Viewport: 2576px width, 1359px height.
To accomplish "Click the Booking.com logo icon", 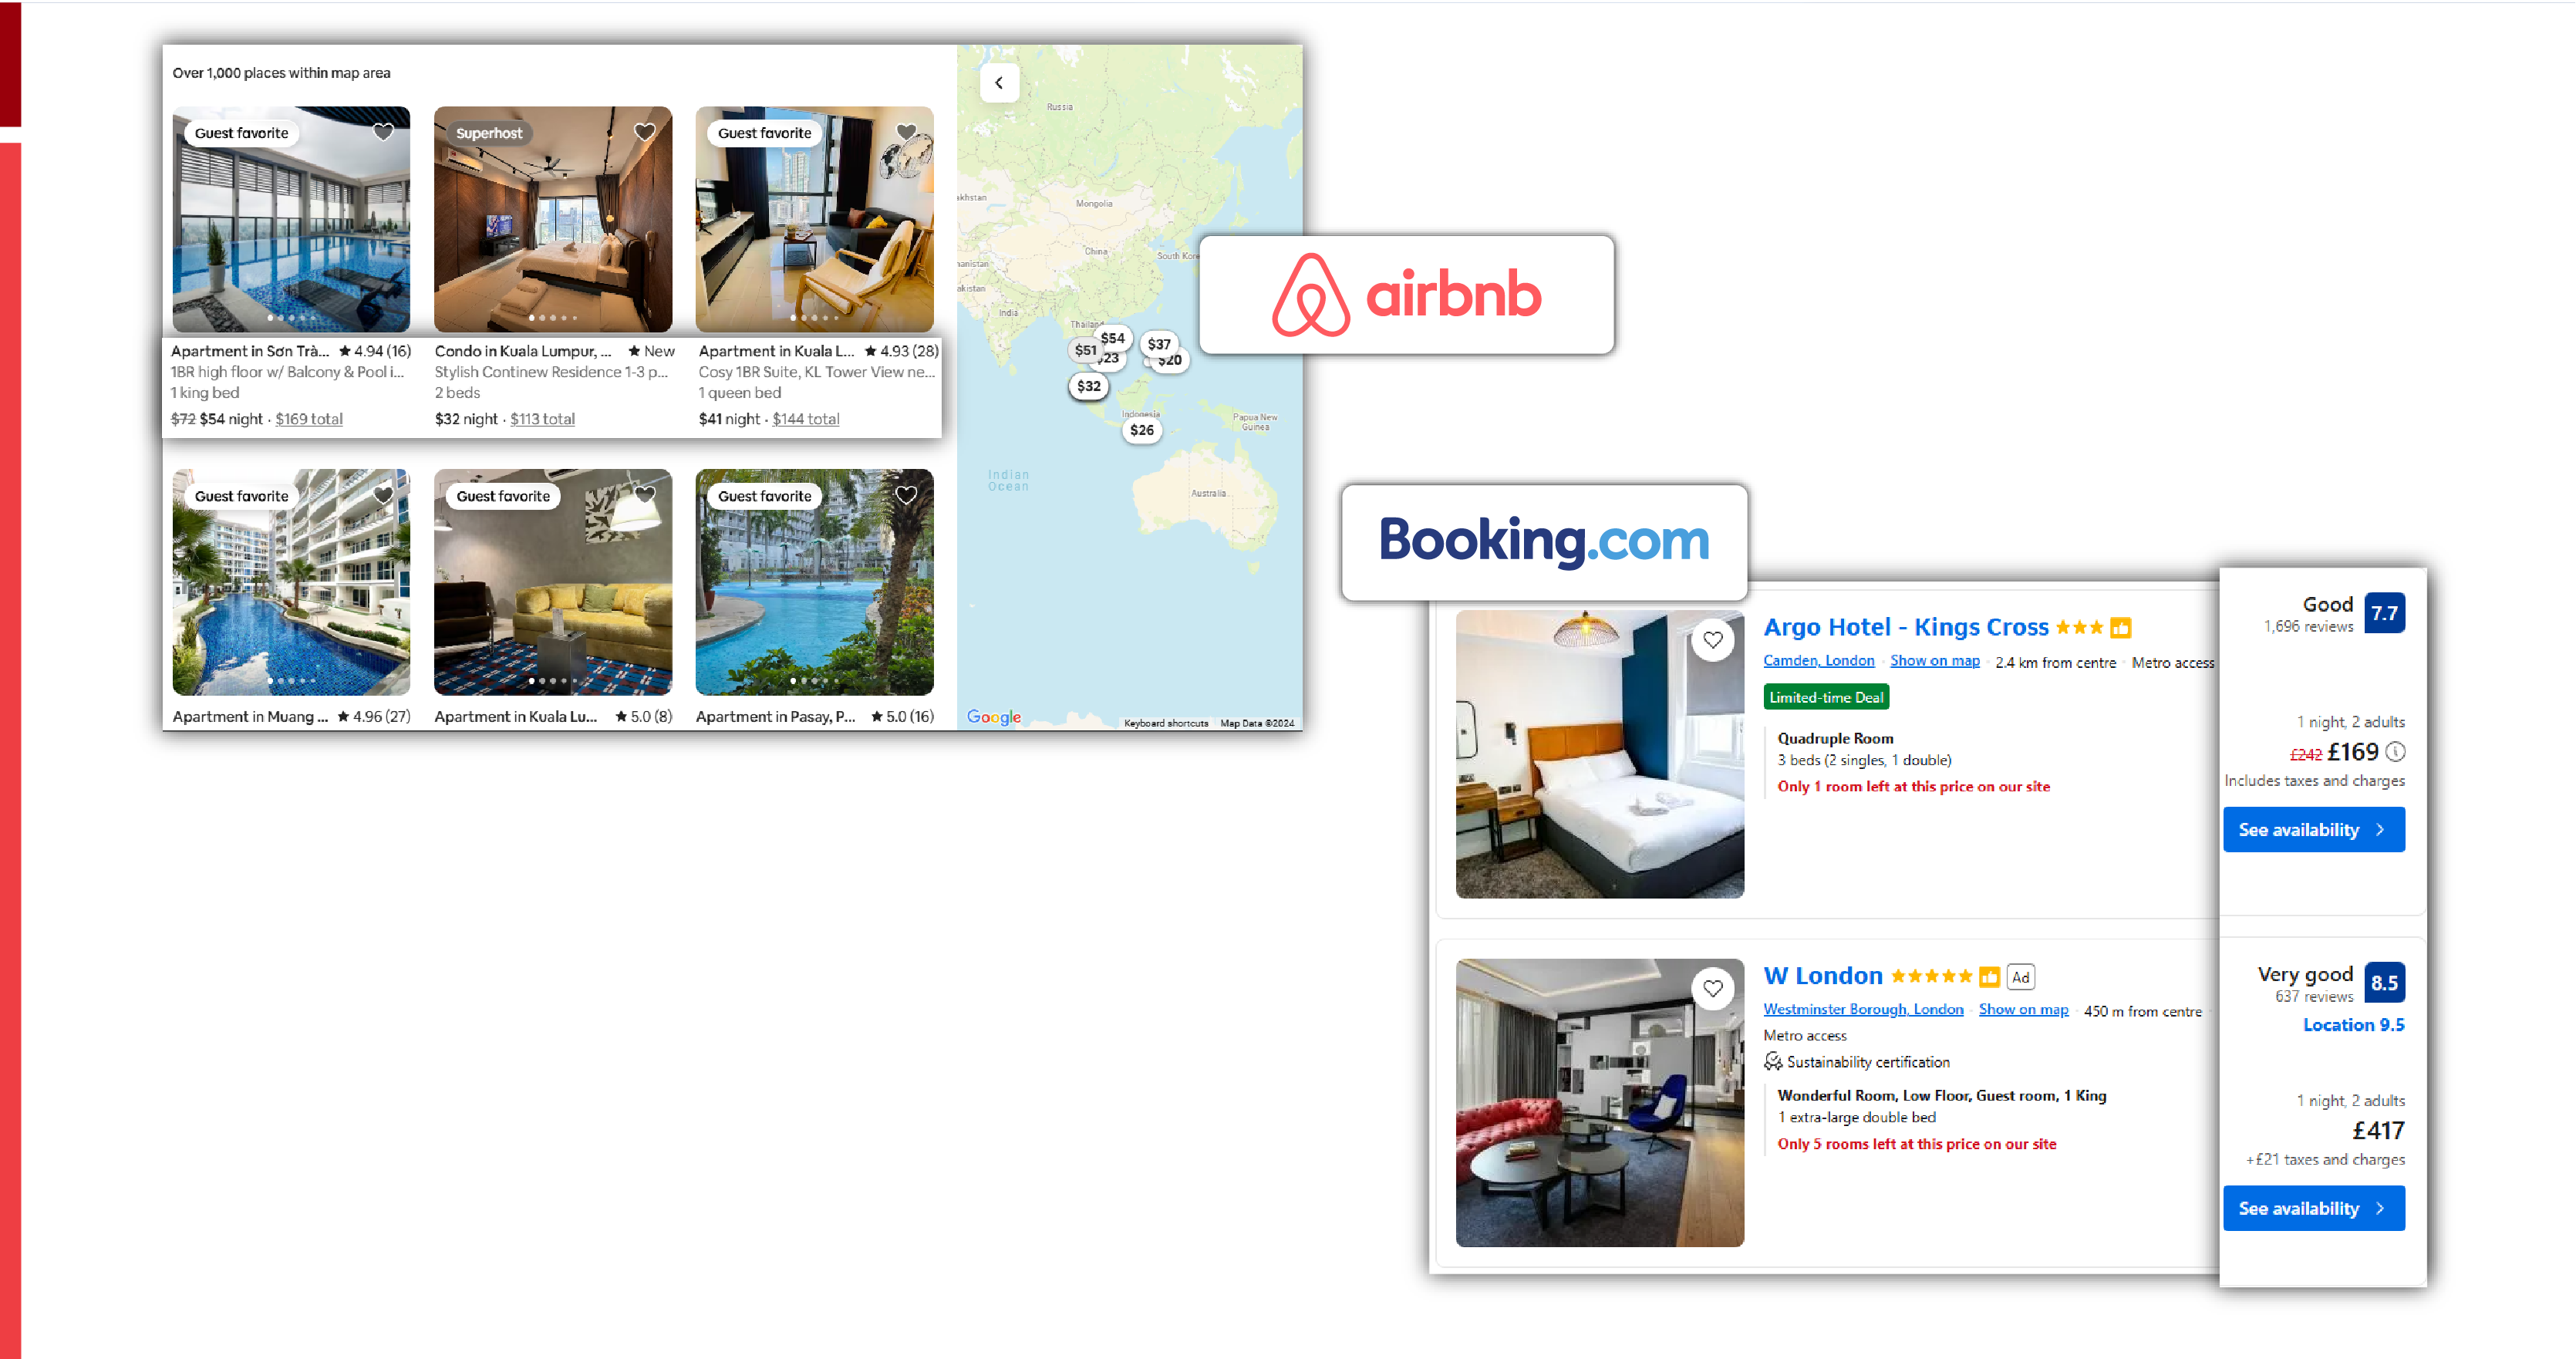I will (x=1542, y=541).
